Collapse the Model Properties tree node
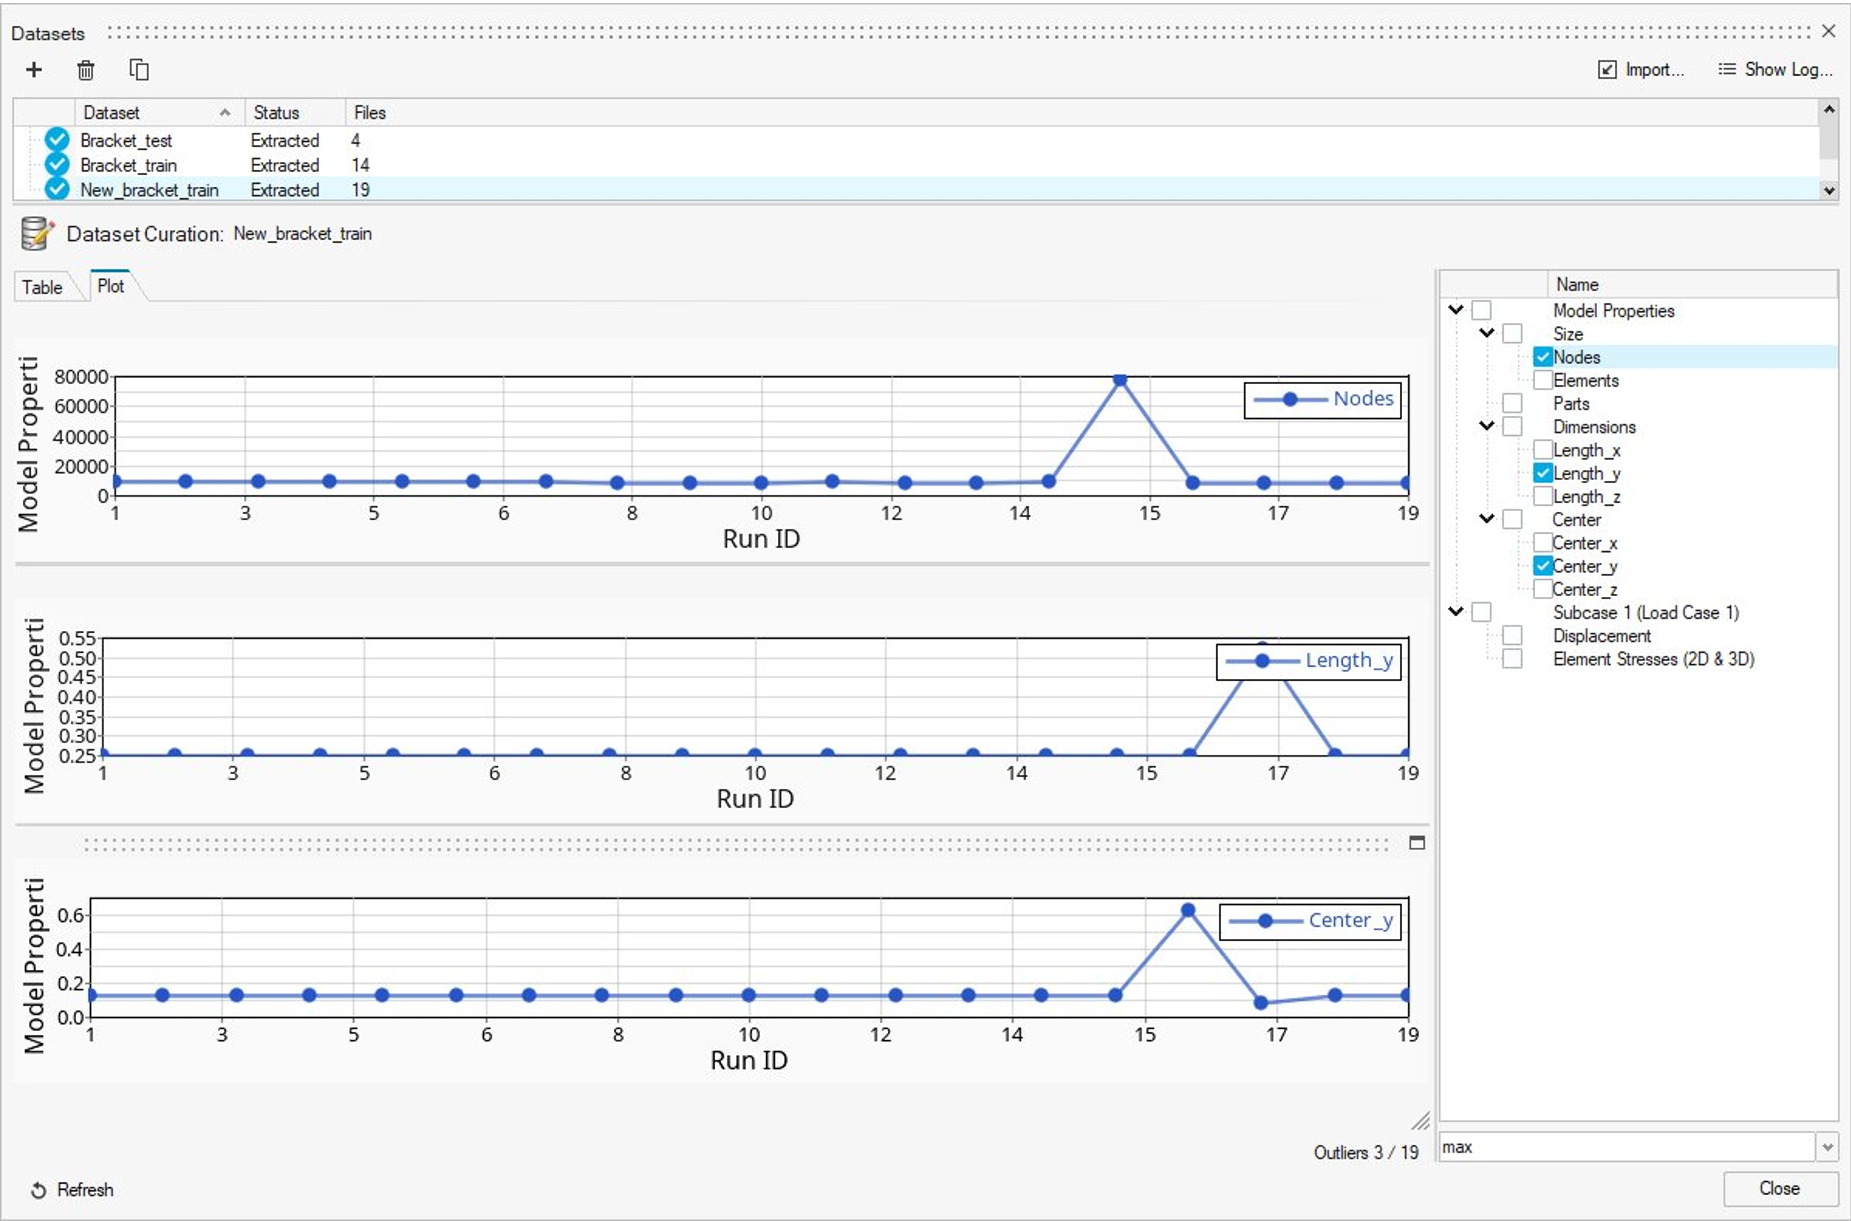1851x1221 pixels. (x=1456, y=310)
